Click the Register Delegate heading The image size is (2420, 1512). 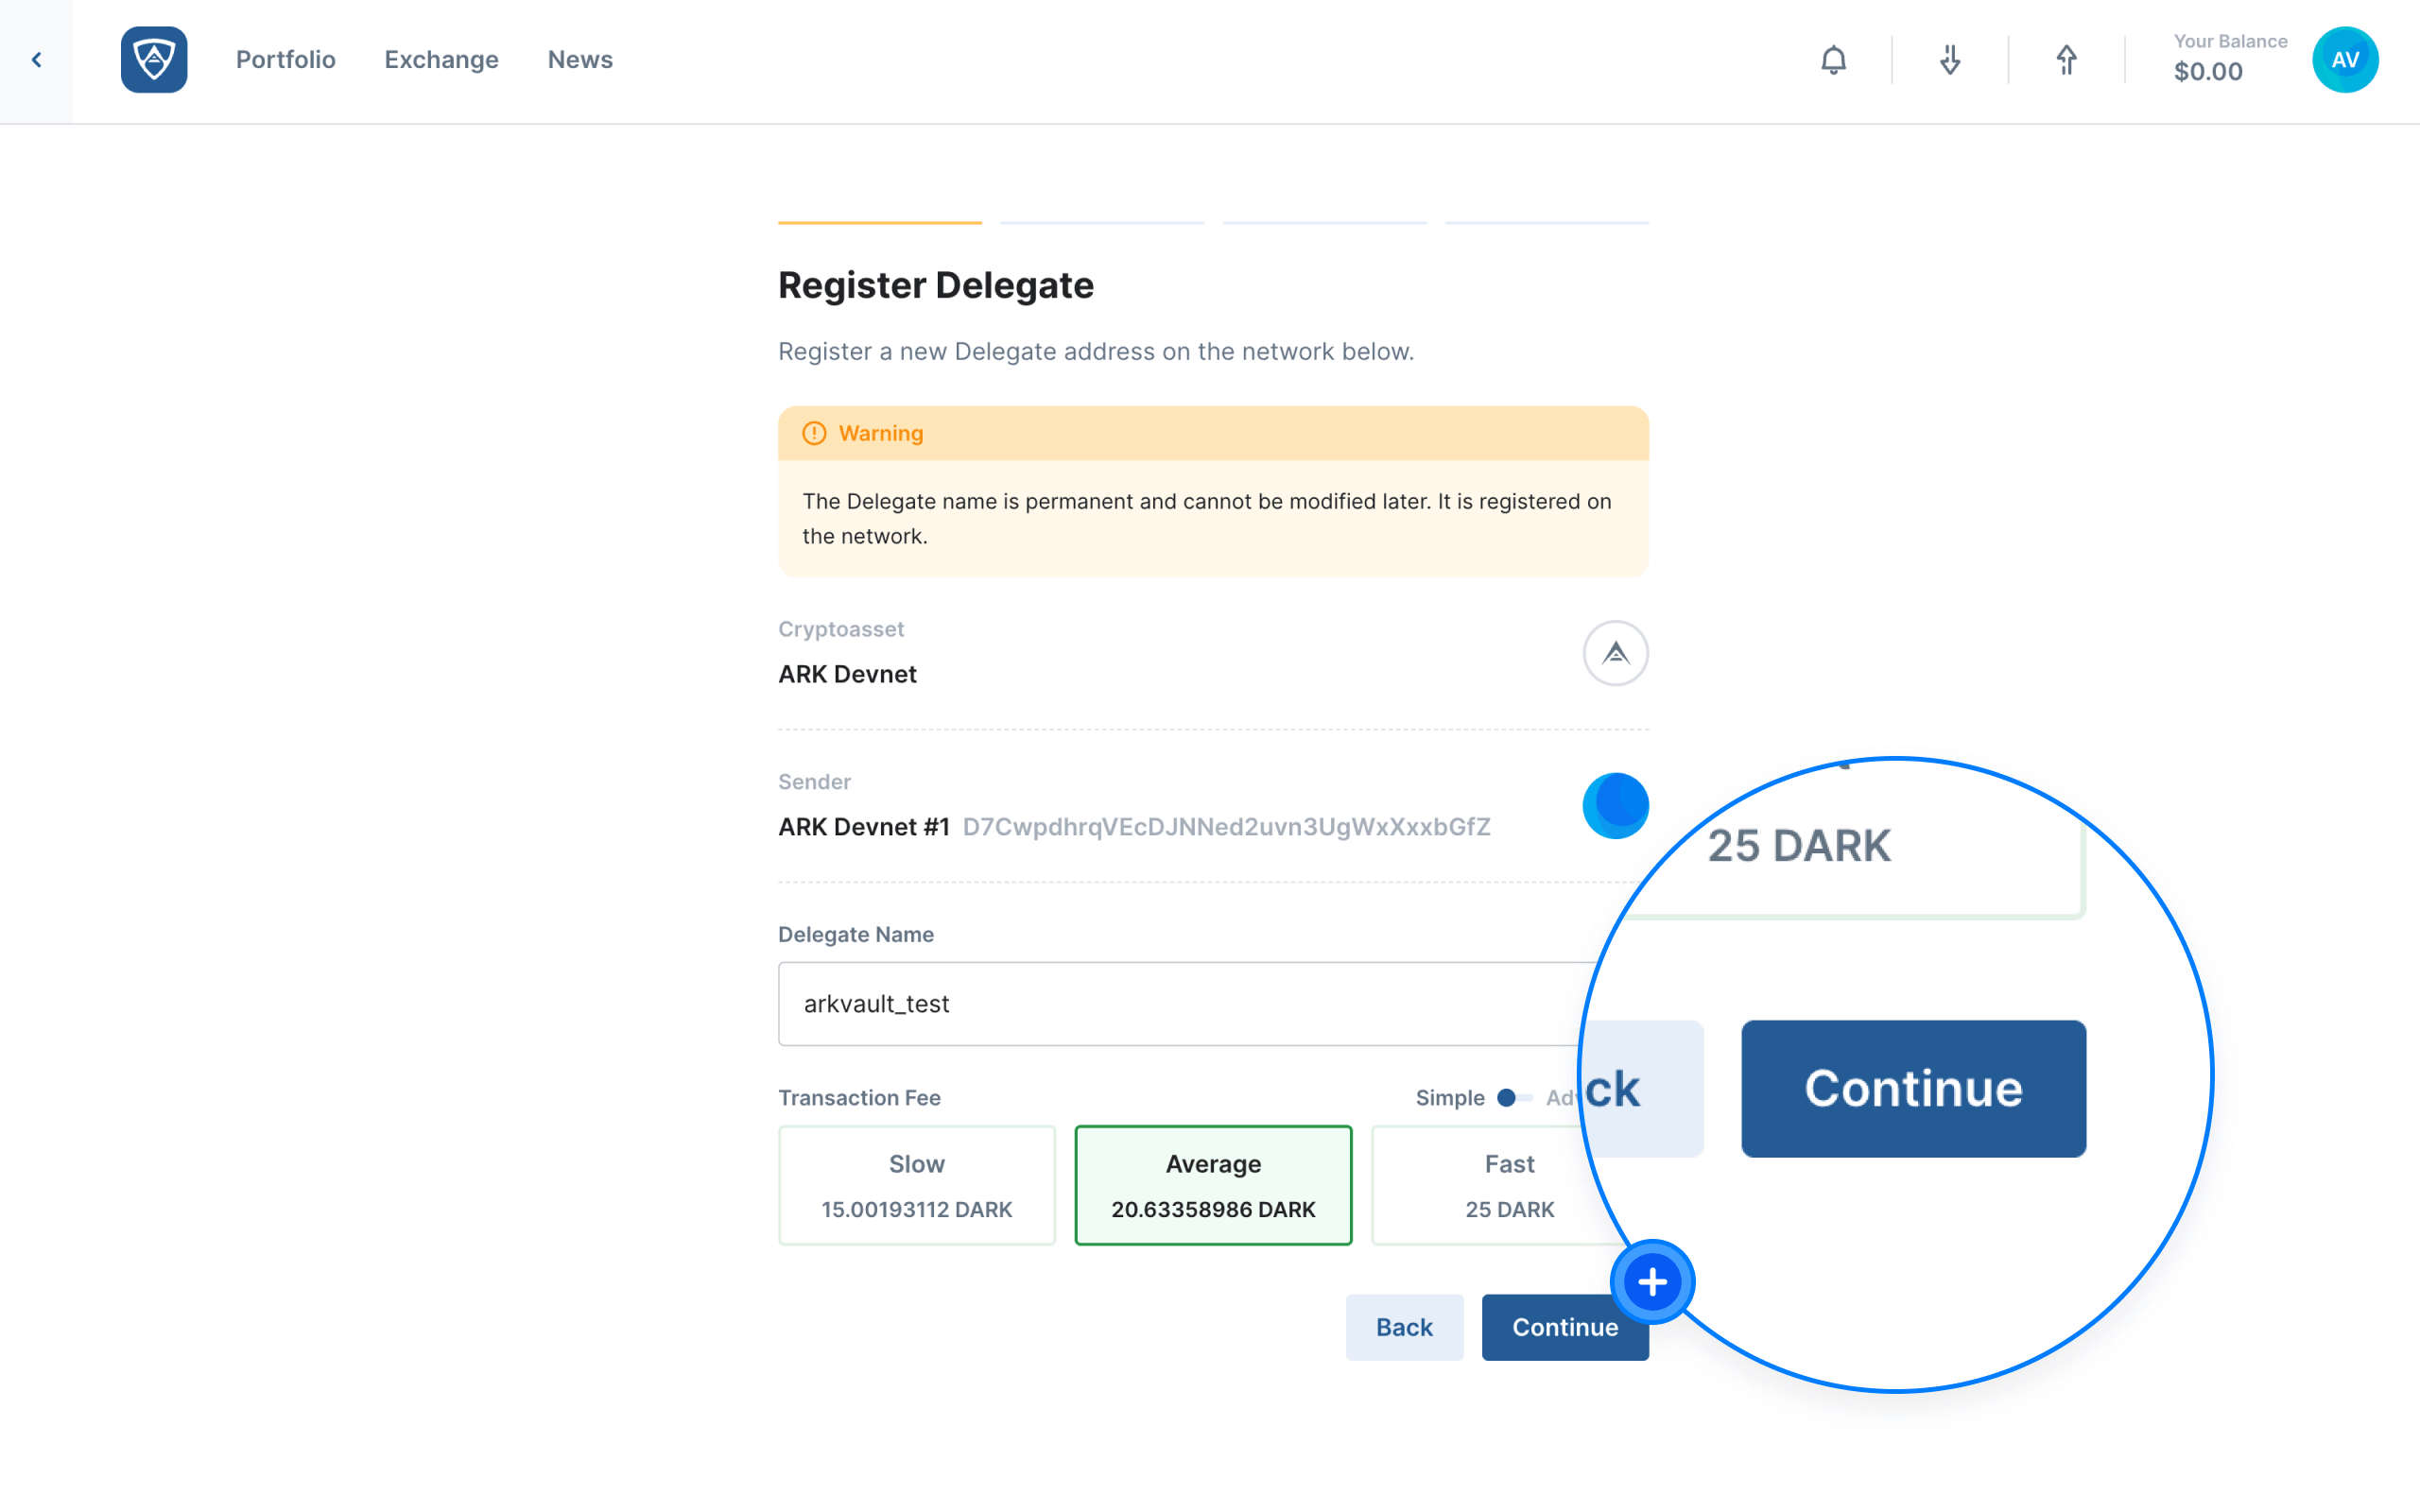936,285
